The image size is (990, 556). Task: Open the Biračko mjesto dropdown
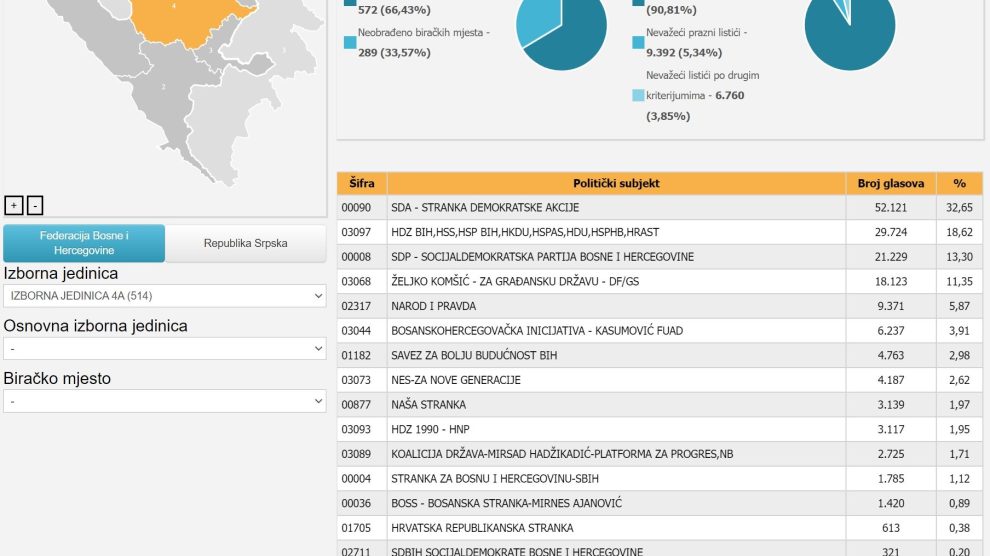tap(165, 401)
